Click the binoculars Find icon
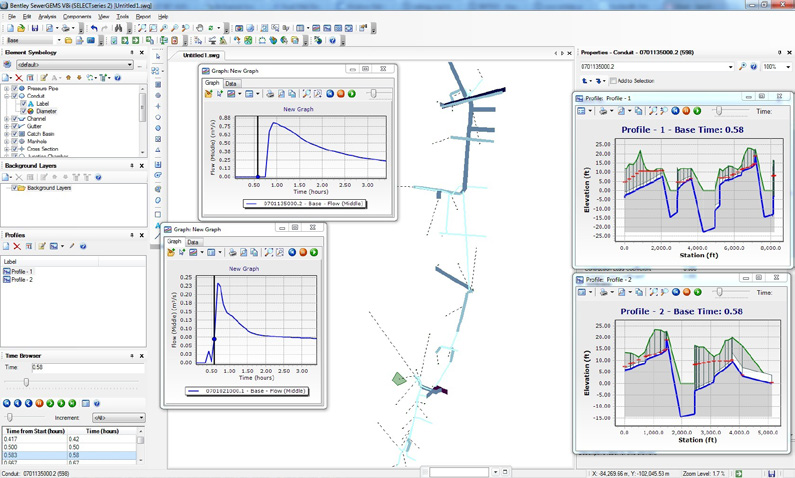This screenshot has width=795, height=478. [118, 28]
